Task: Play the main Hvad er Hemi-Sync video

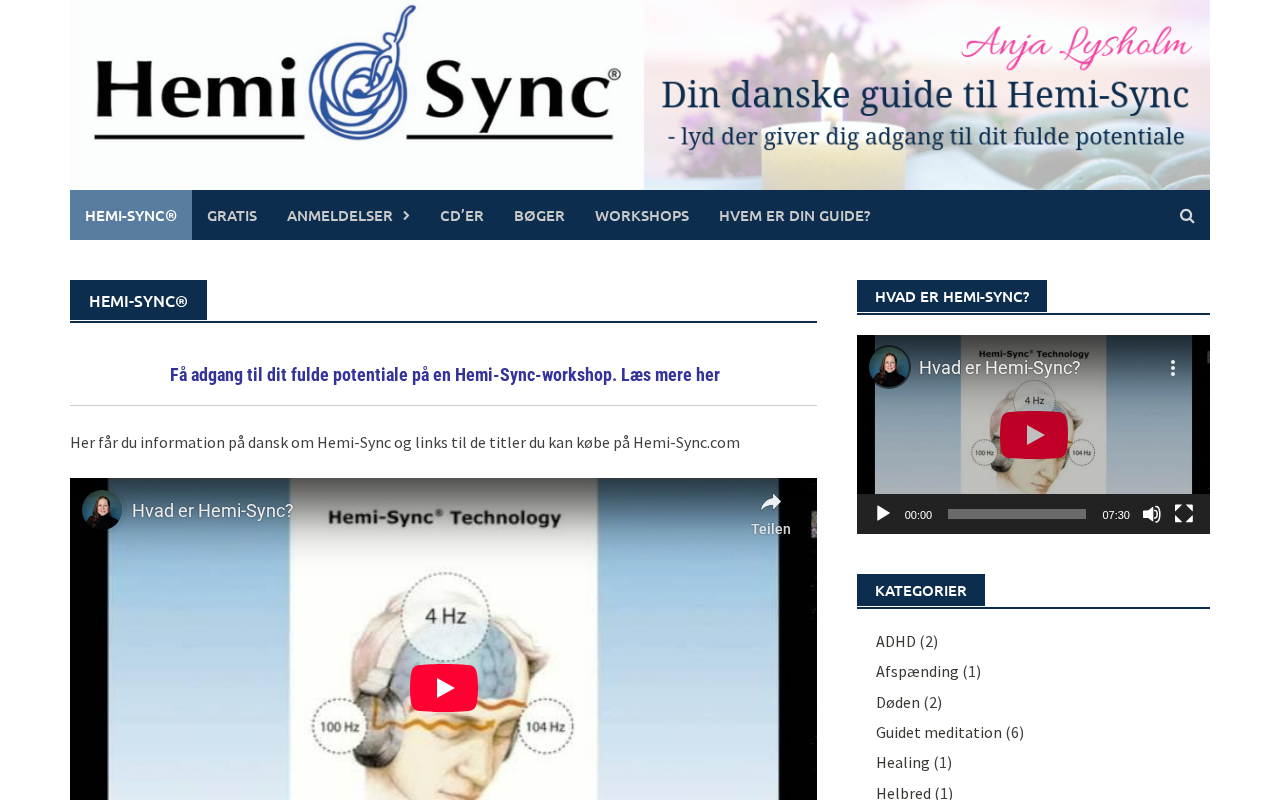Action: [444, 688]
